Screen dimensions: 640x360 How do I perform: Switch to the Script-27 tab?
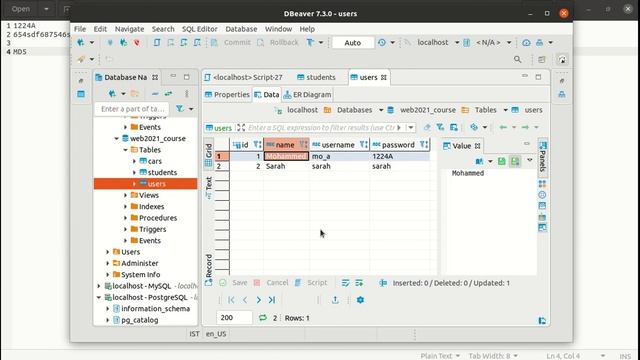click(243, 77)
